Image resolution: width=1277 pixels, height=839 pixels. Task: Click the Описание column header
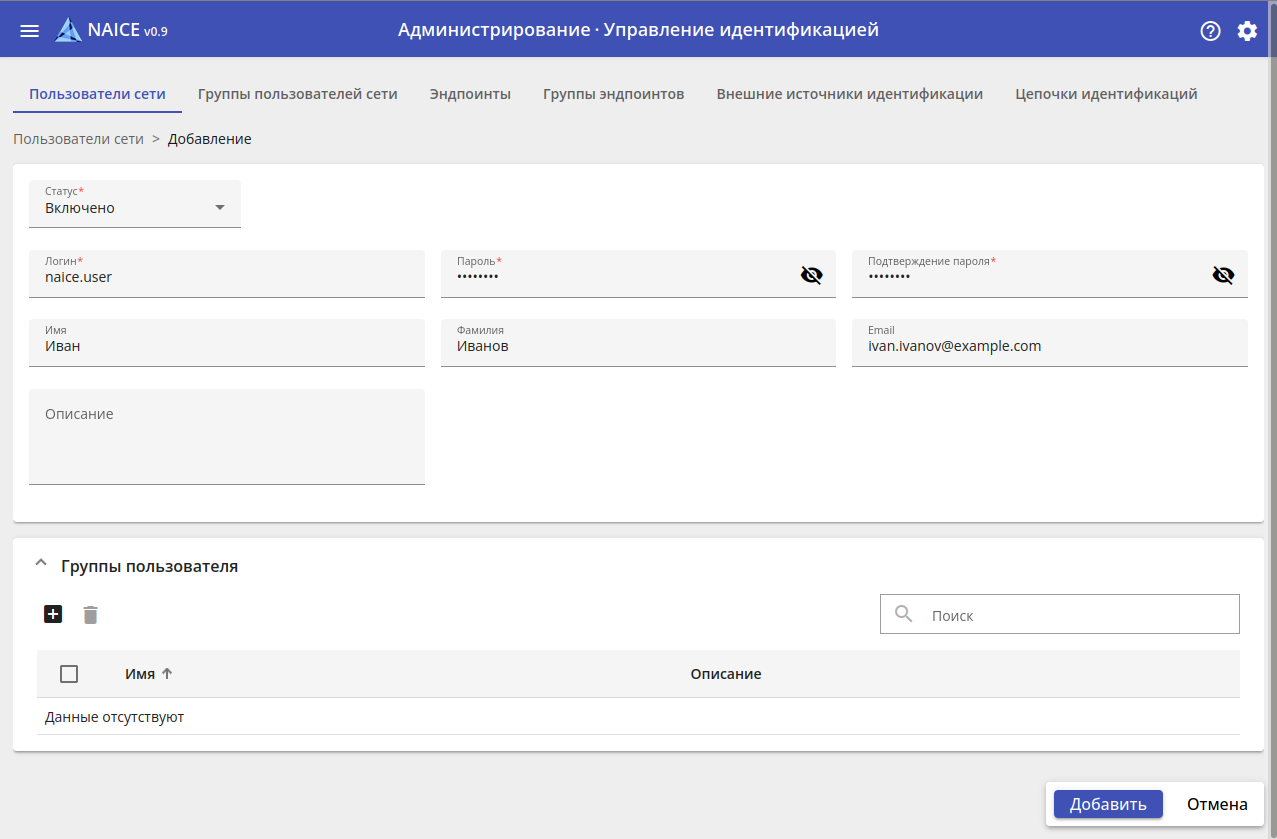pos(726,674)
